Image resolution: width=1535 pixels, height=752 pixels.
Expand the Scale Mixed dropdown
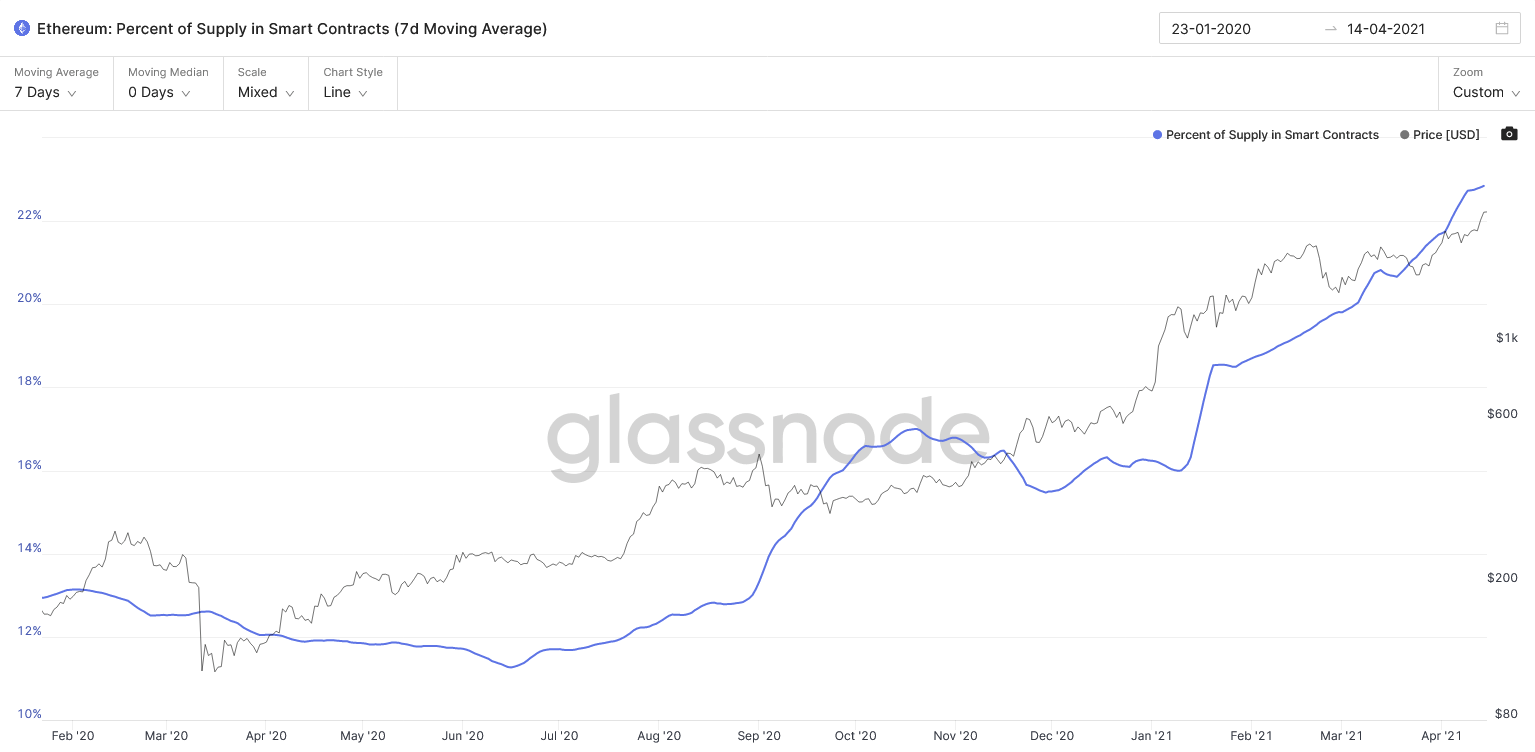tap(266, 83)
